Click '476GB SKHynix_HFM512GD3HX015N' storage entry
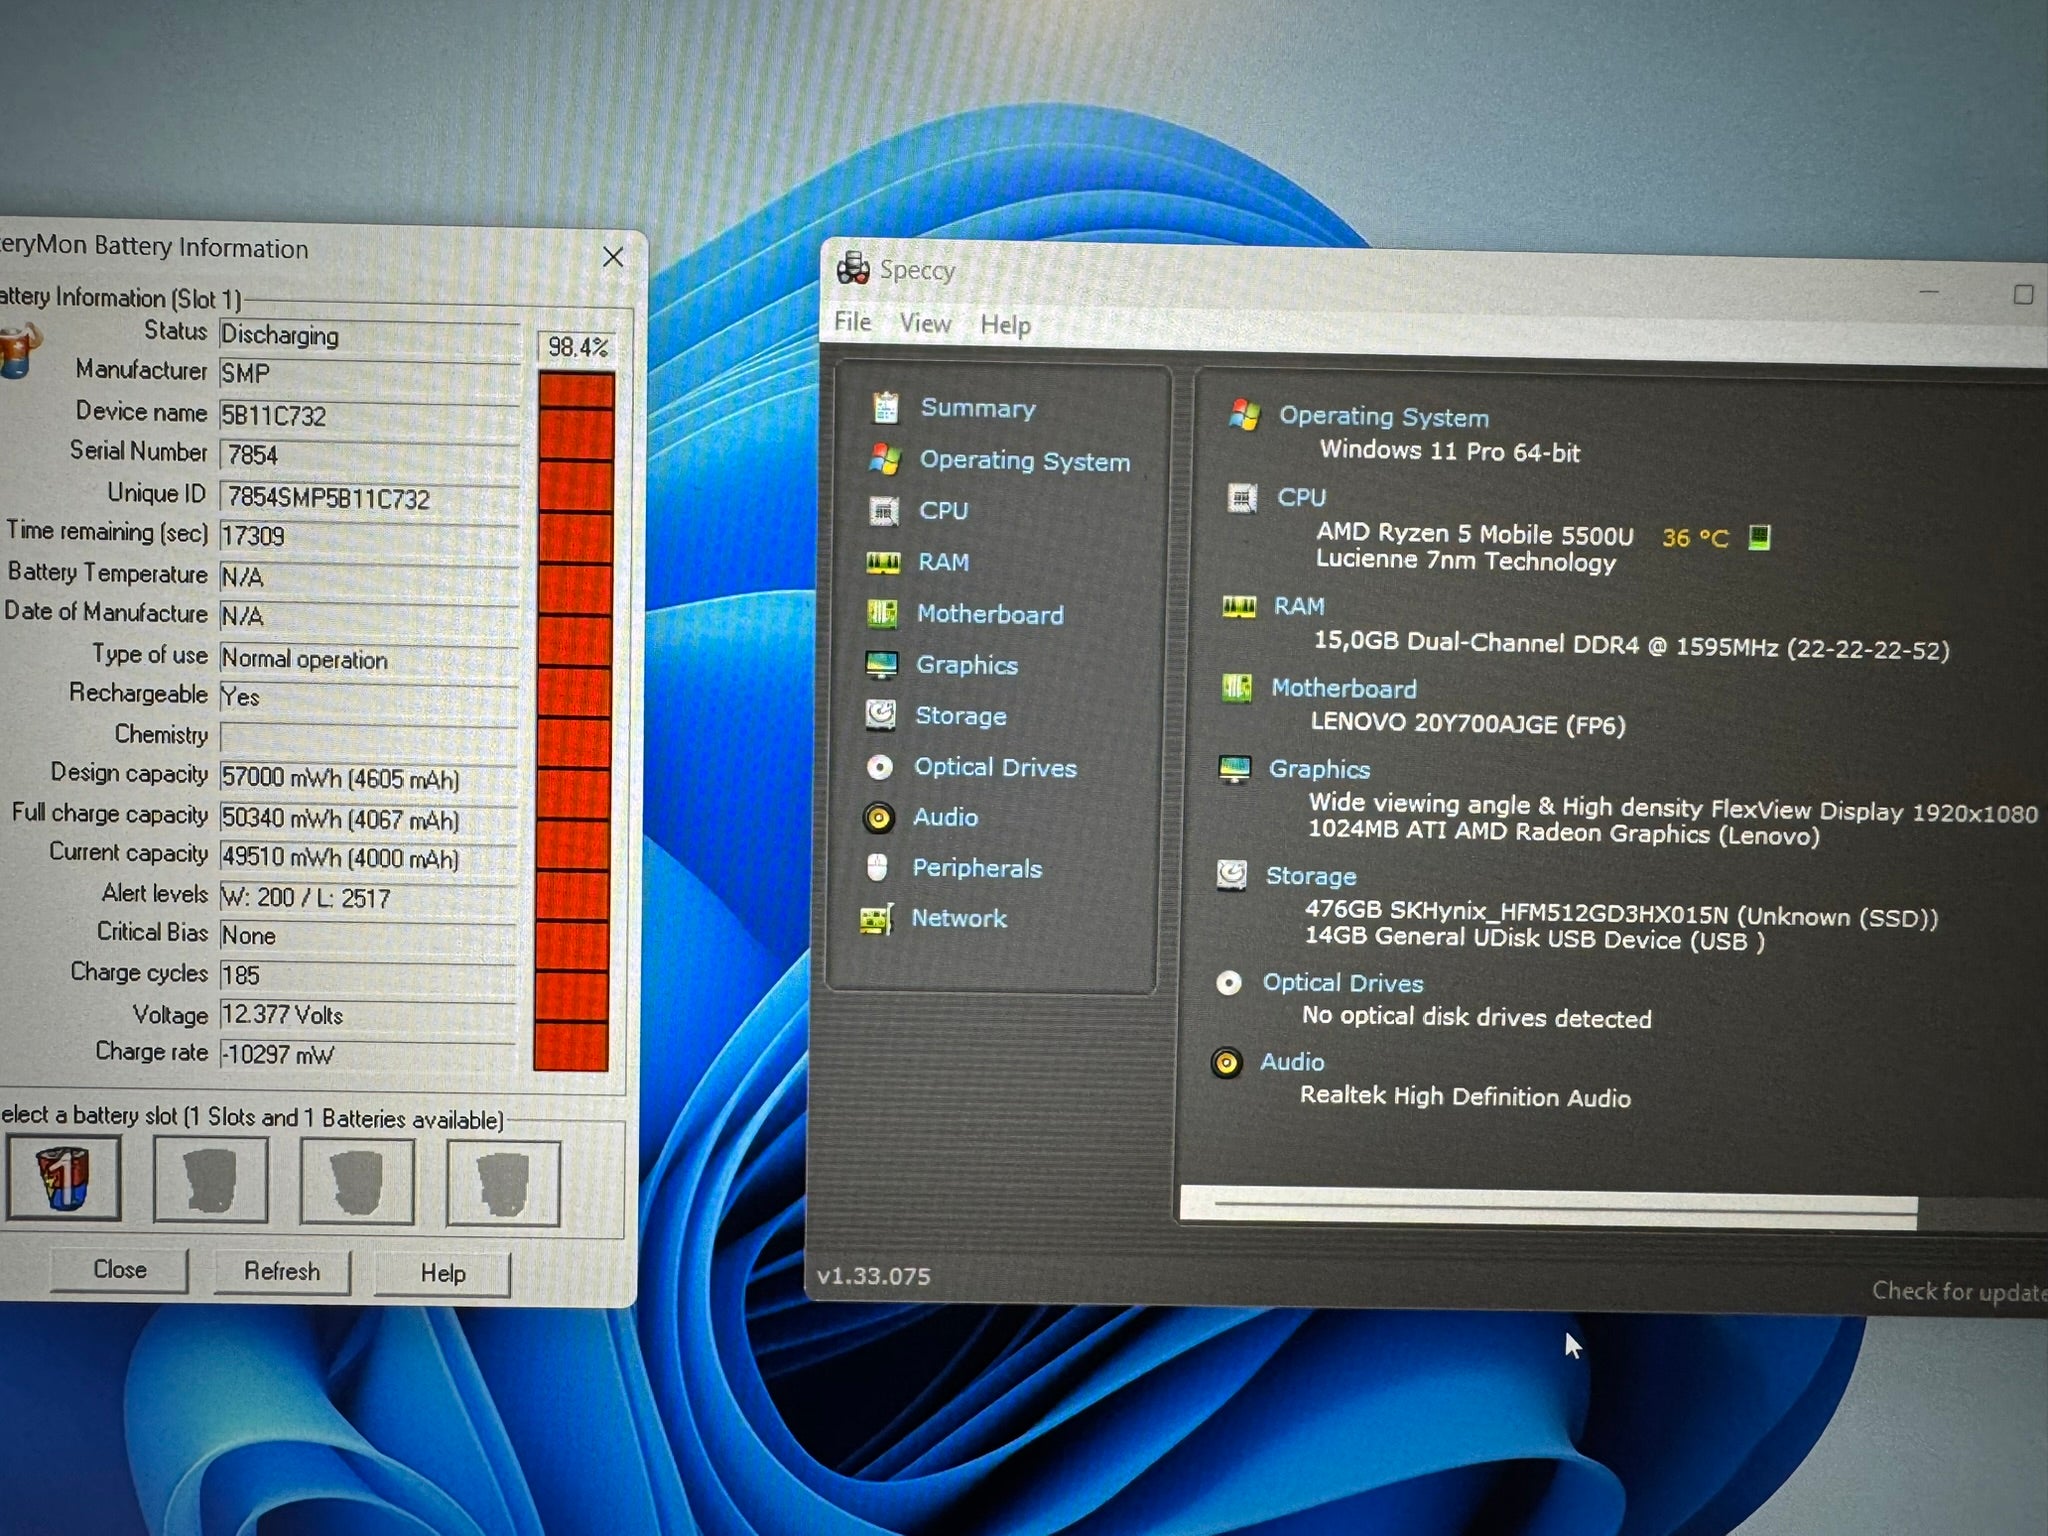Viewport: 2048px width, 1536px height. 1621,914
